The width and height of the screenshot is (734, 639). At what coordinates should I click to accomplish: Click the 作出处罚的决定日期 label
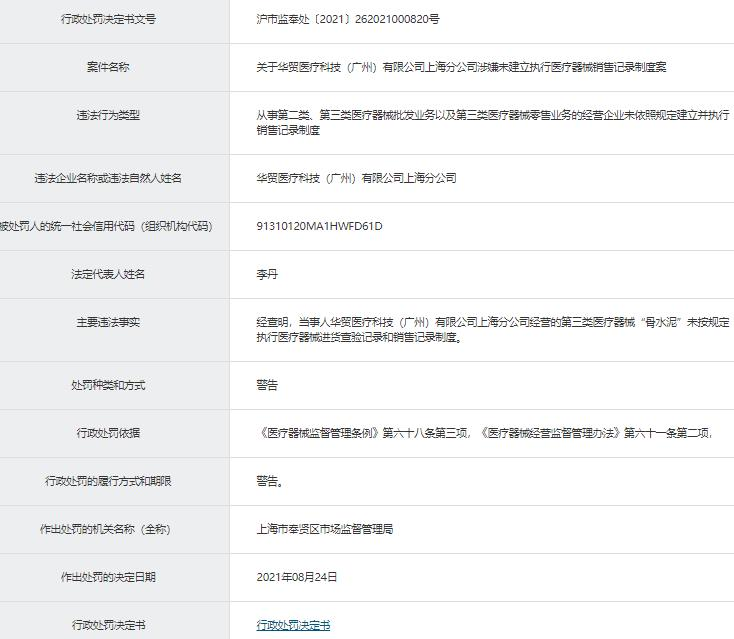[108, 577]
